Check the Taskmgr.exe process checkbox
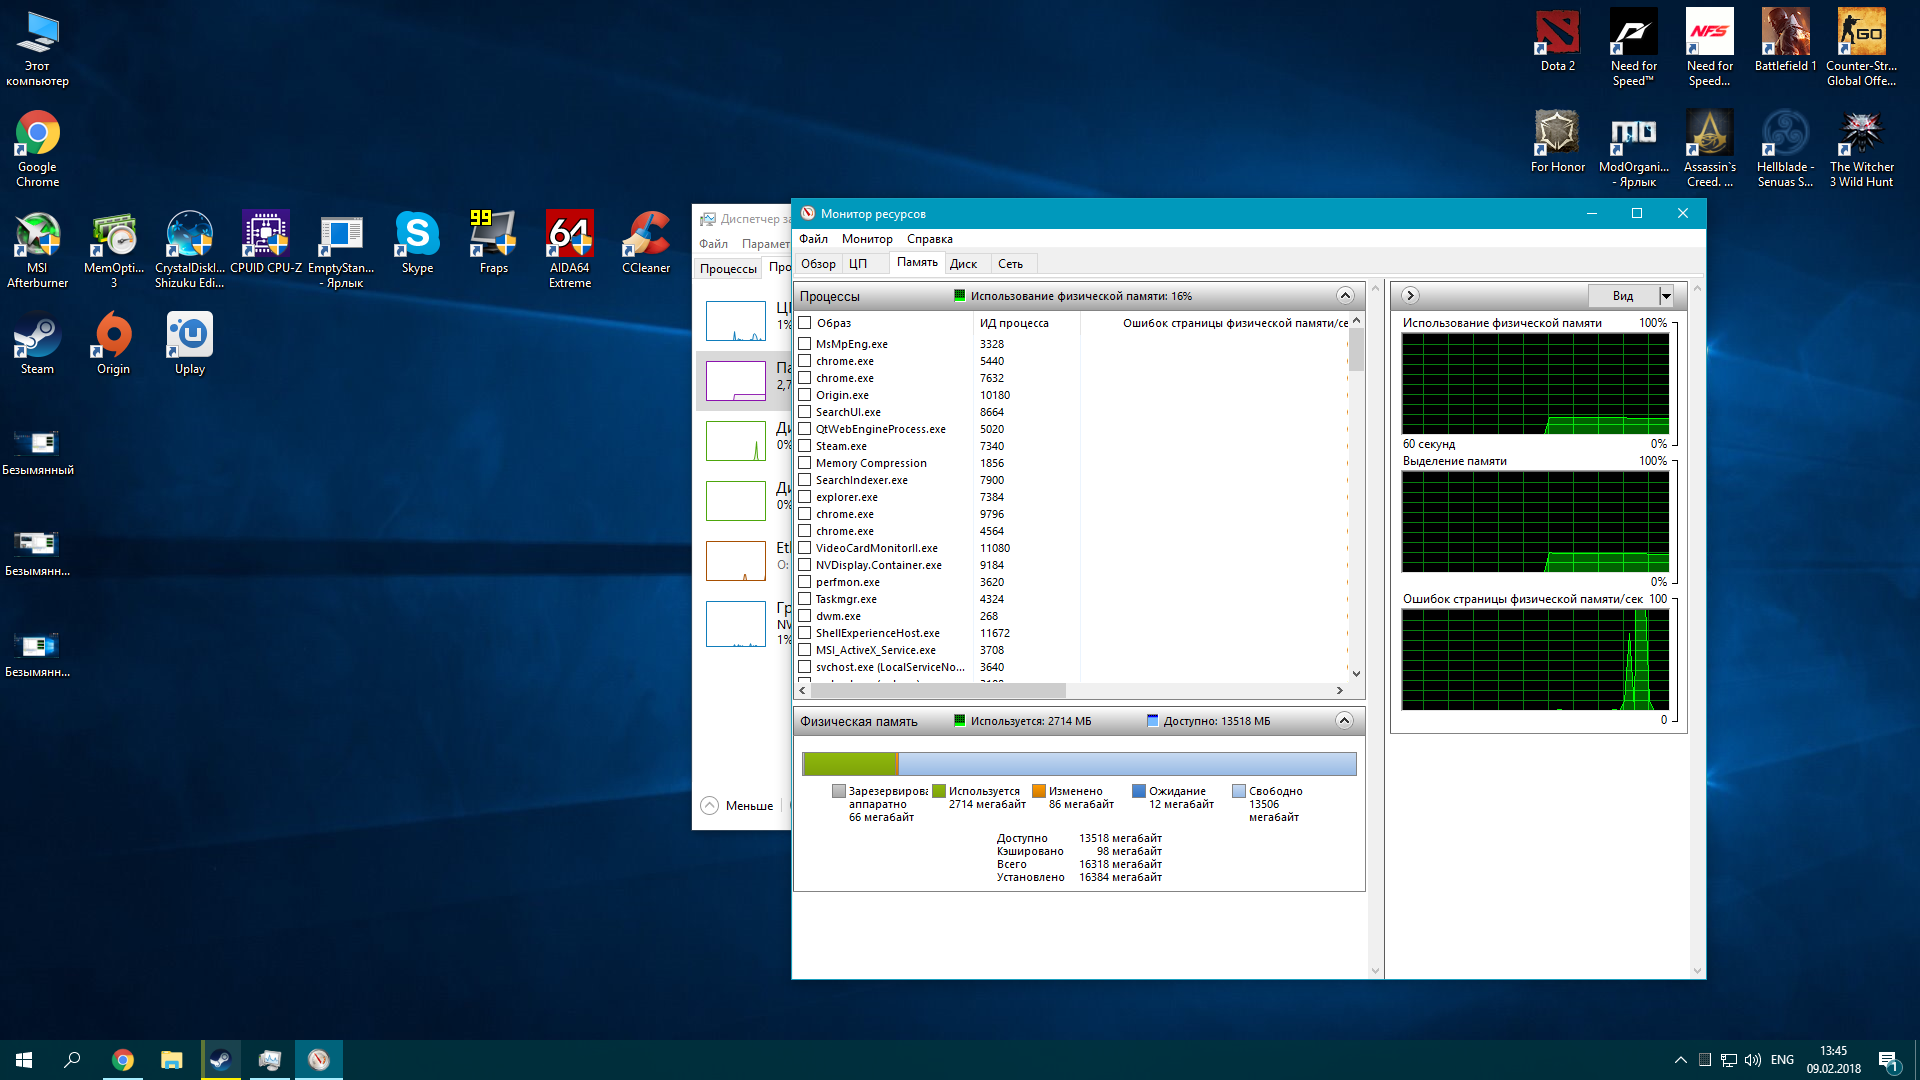 [804, 598]
